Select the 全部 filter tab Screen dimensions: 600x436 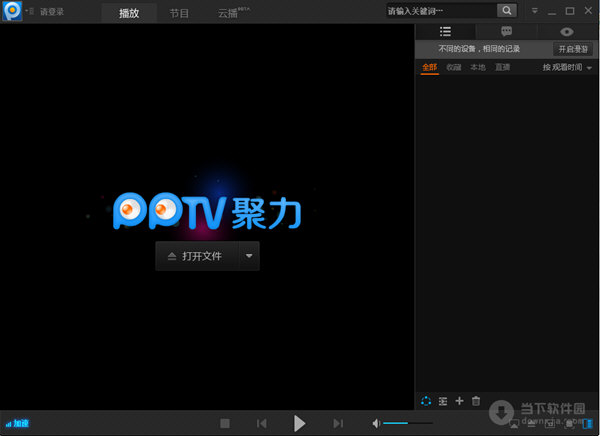[x=429, y=68]
